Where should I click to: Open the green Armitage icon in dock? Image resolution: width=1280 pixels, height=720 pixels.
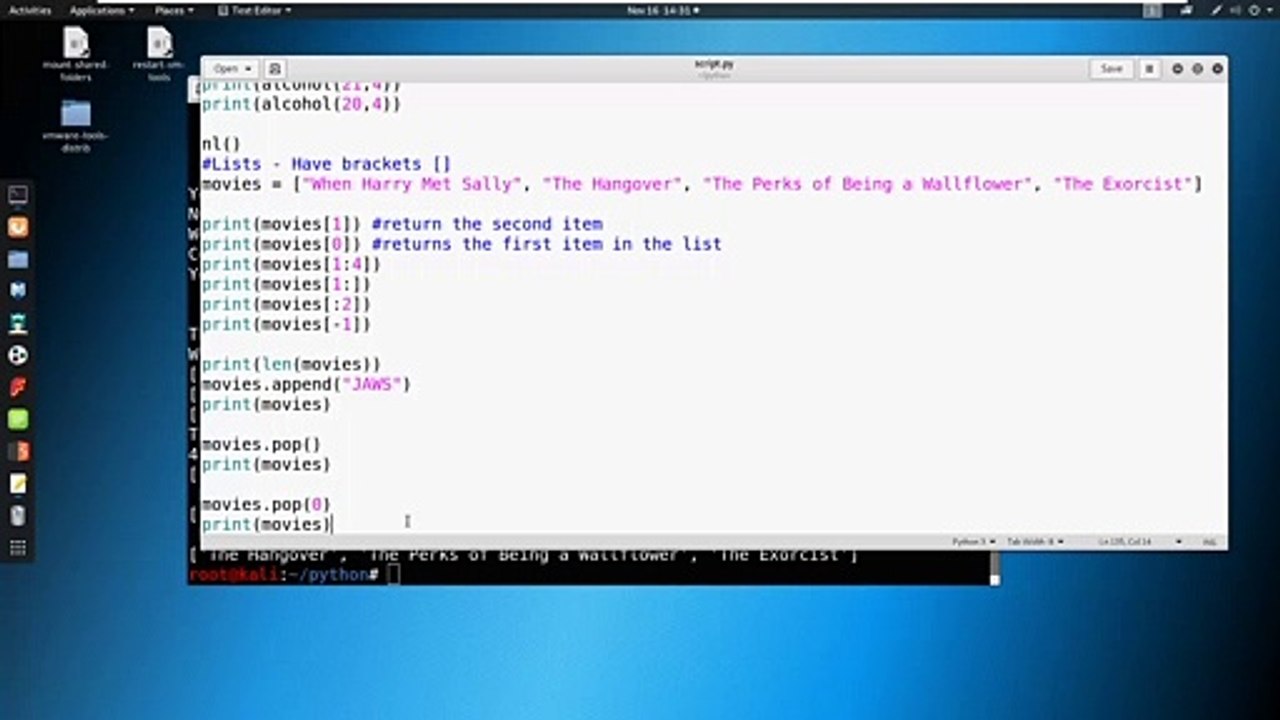coord(18,323)
